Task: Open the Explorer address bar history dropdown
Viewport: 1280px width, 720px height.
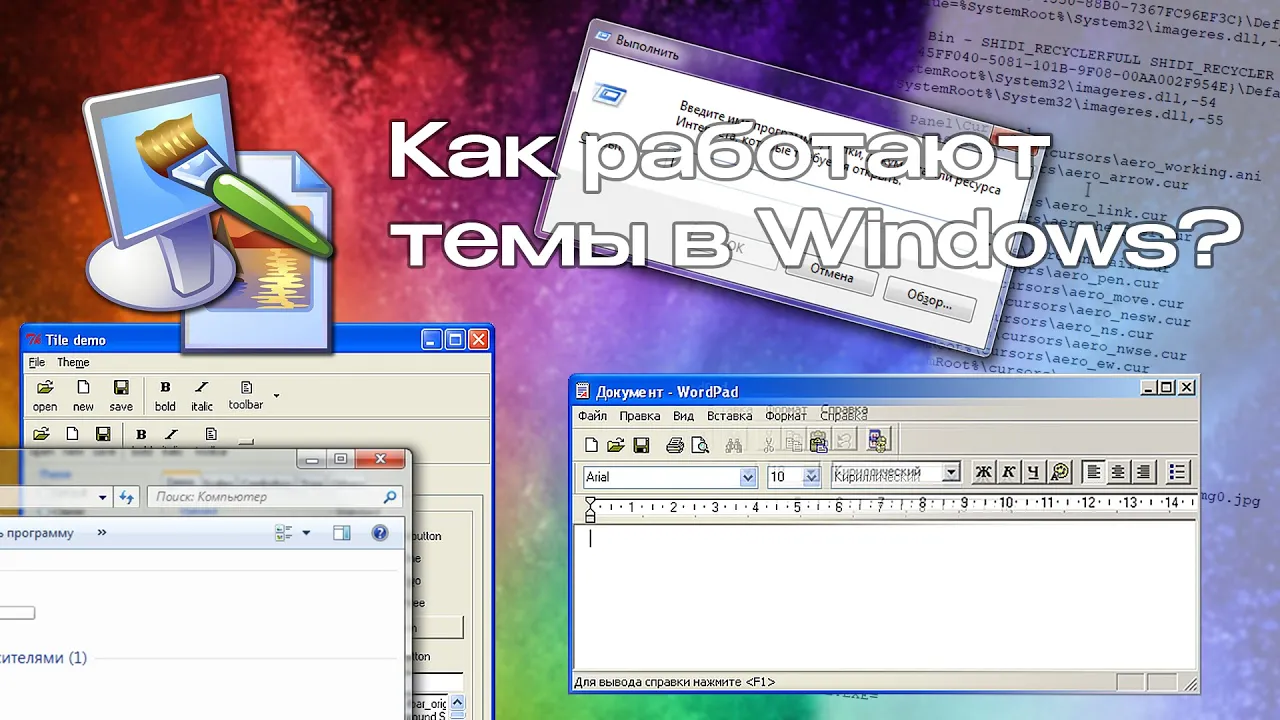Action: tap(102, 497)
